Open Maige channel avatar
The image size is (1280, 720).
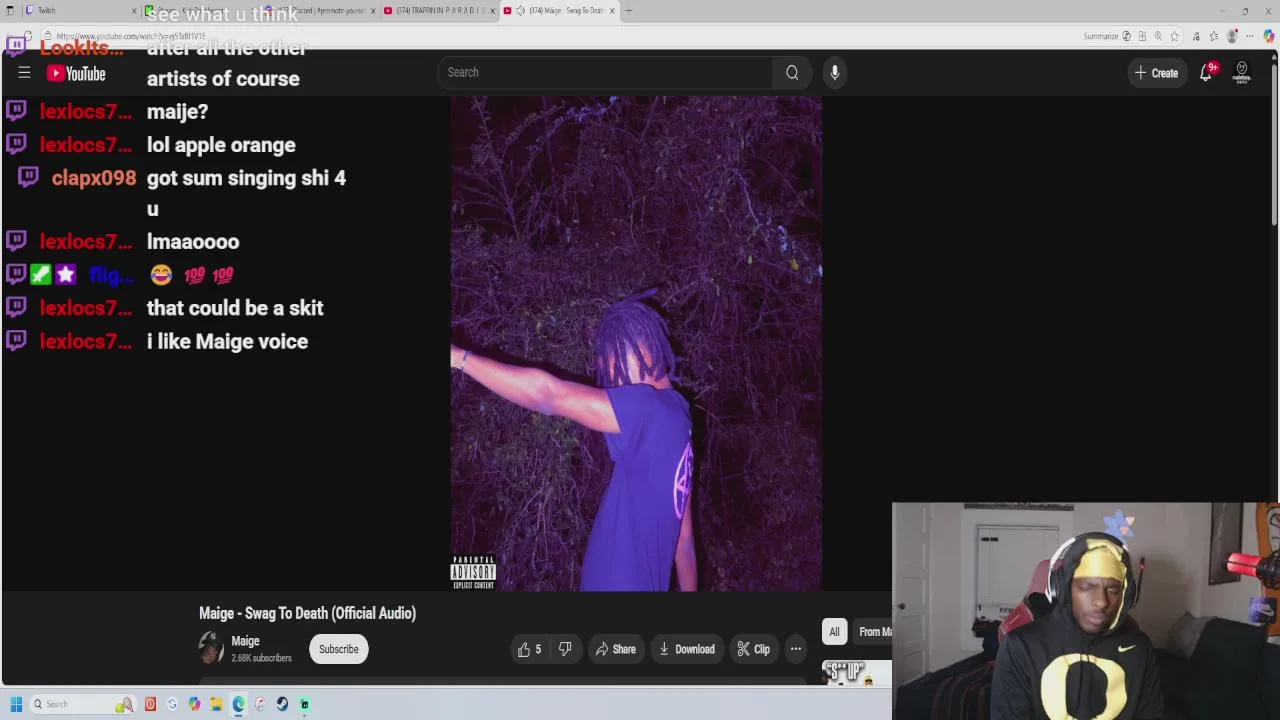point(211,648)
